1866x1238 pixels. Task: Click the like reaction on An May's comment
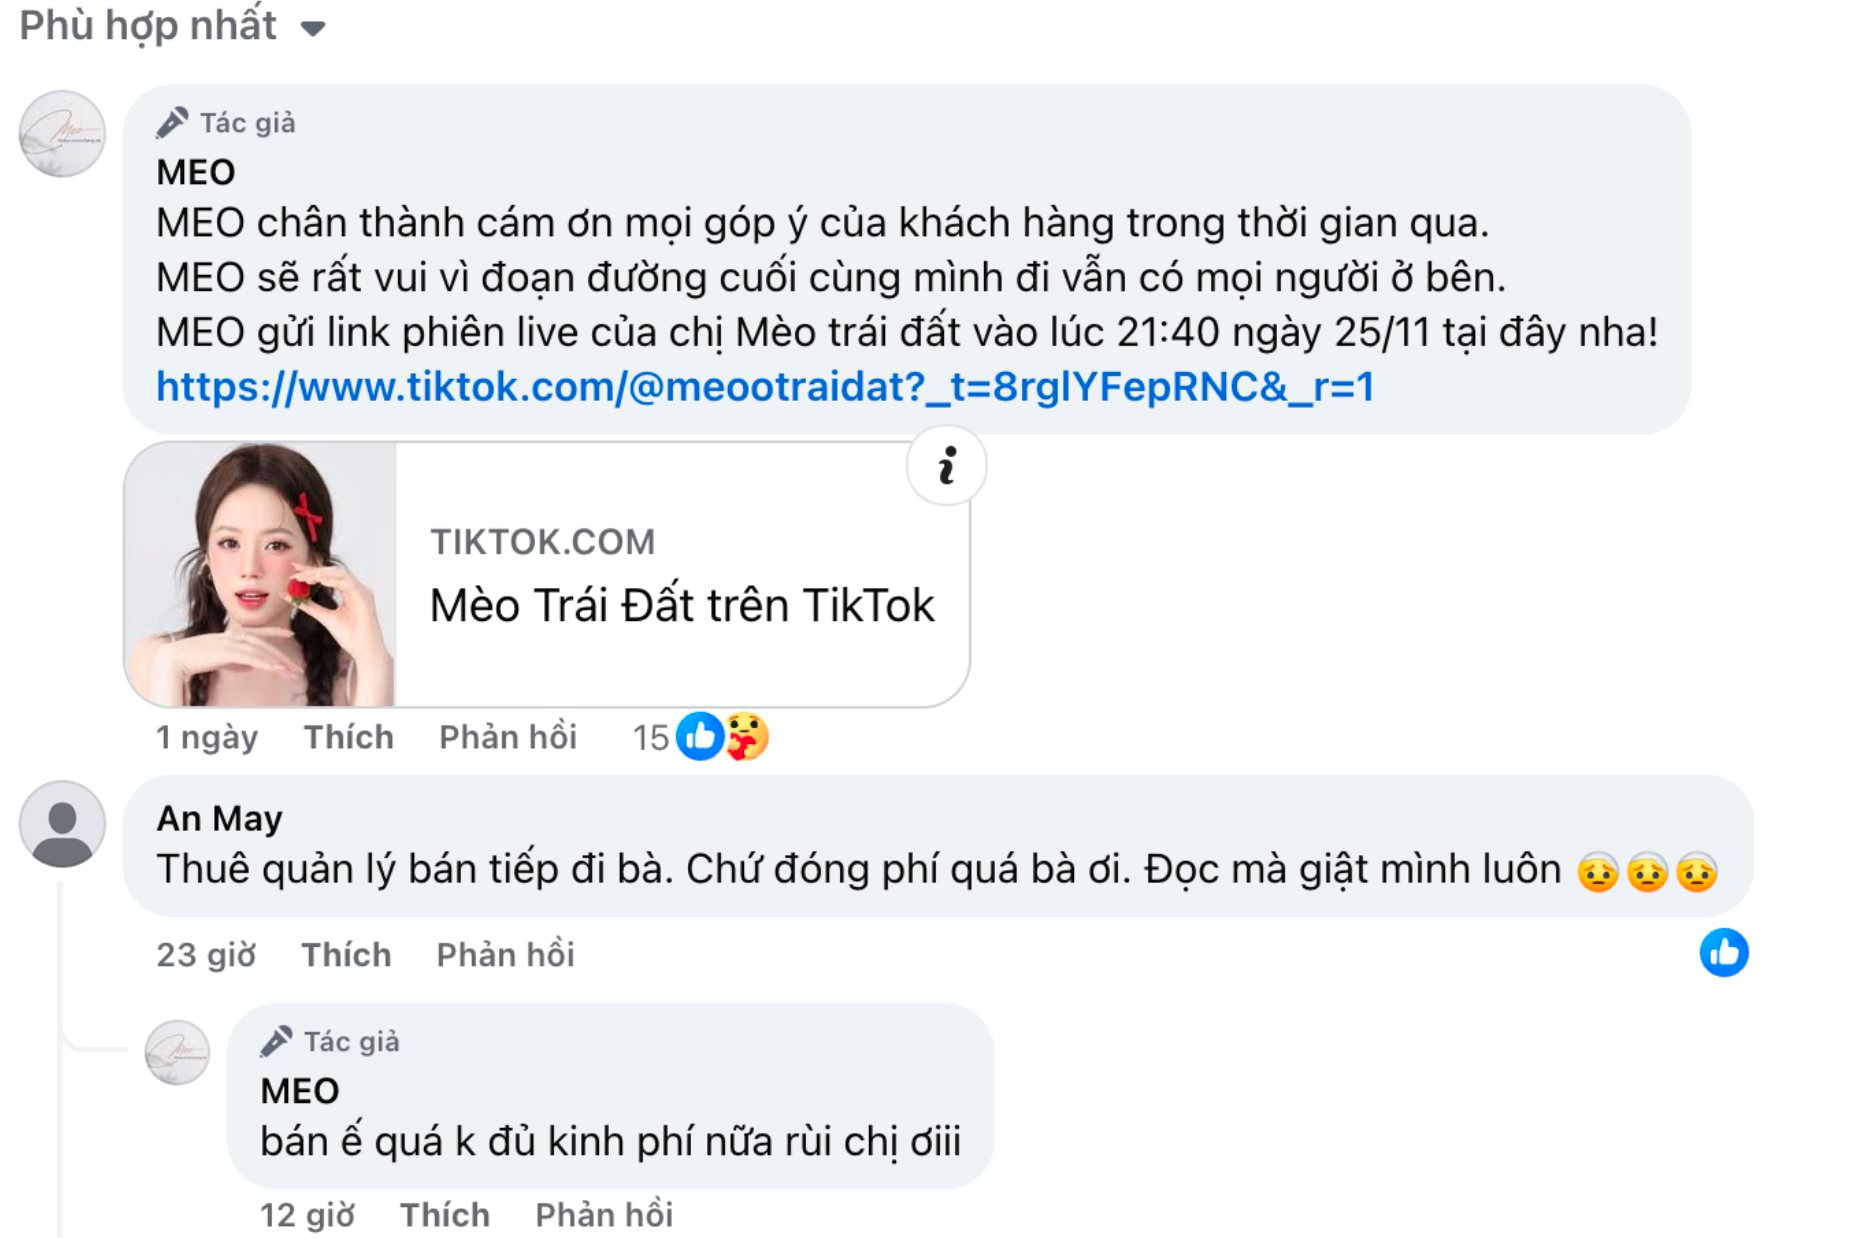1723,953
